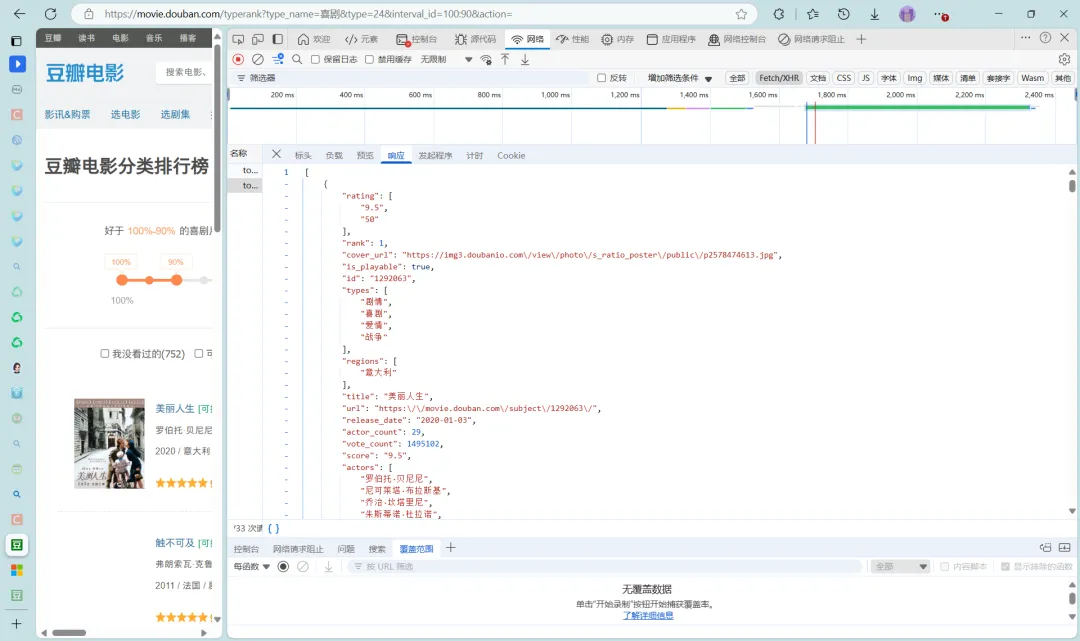The width and height of the screenshot is (1080, 641).
Task: Activate the inspect element picker tool
Action: (x=238, y=39)
